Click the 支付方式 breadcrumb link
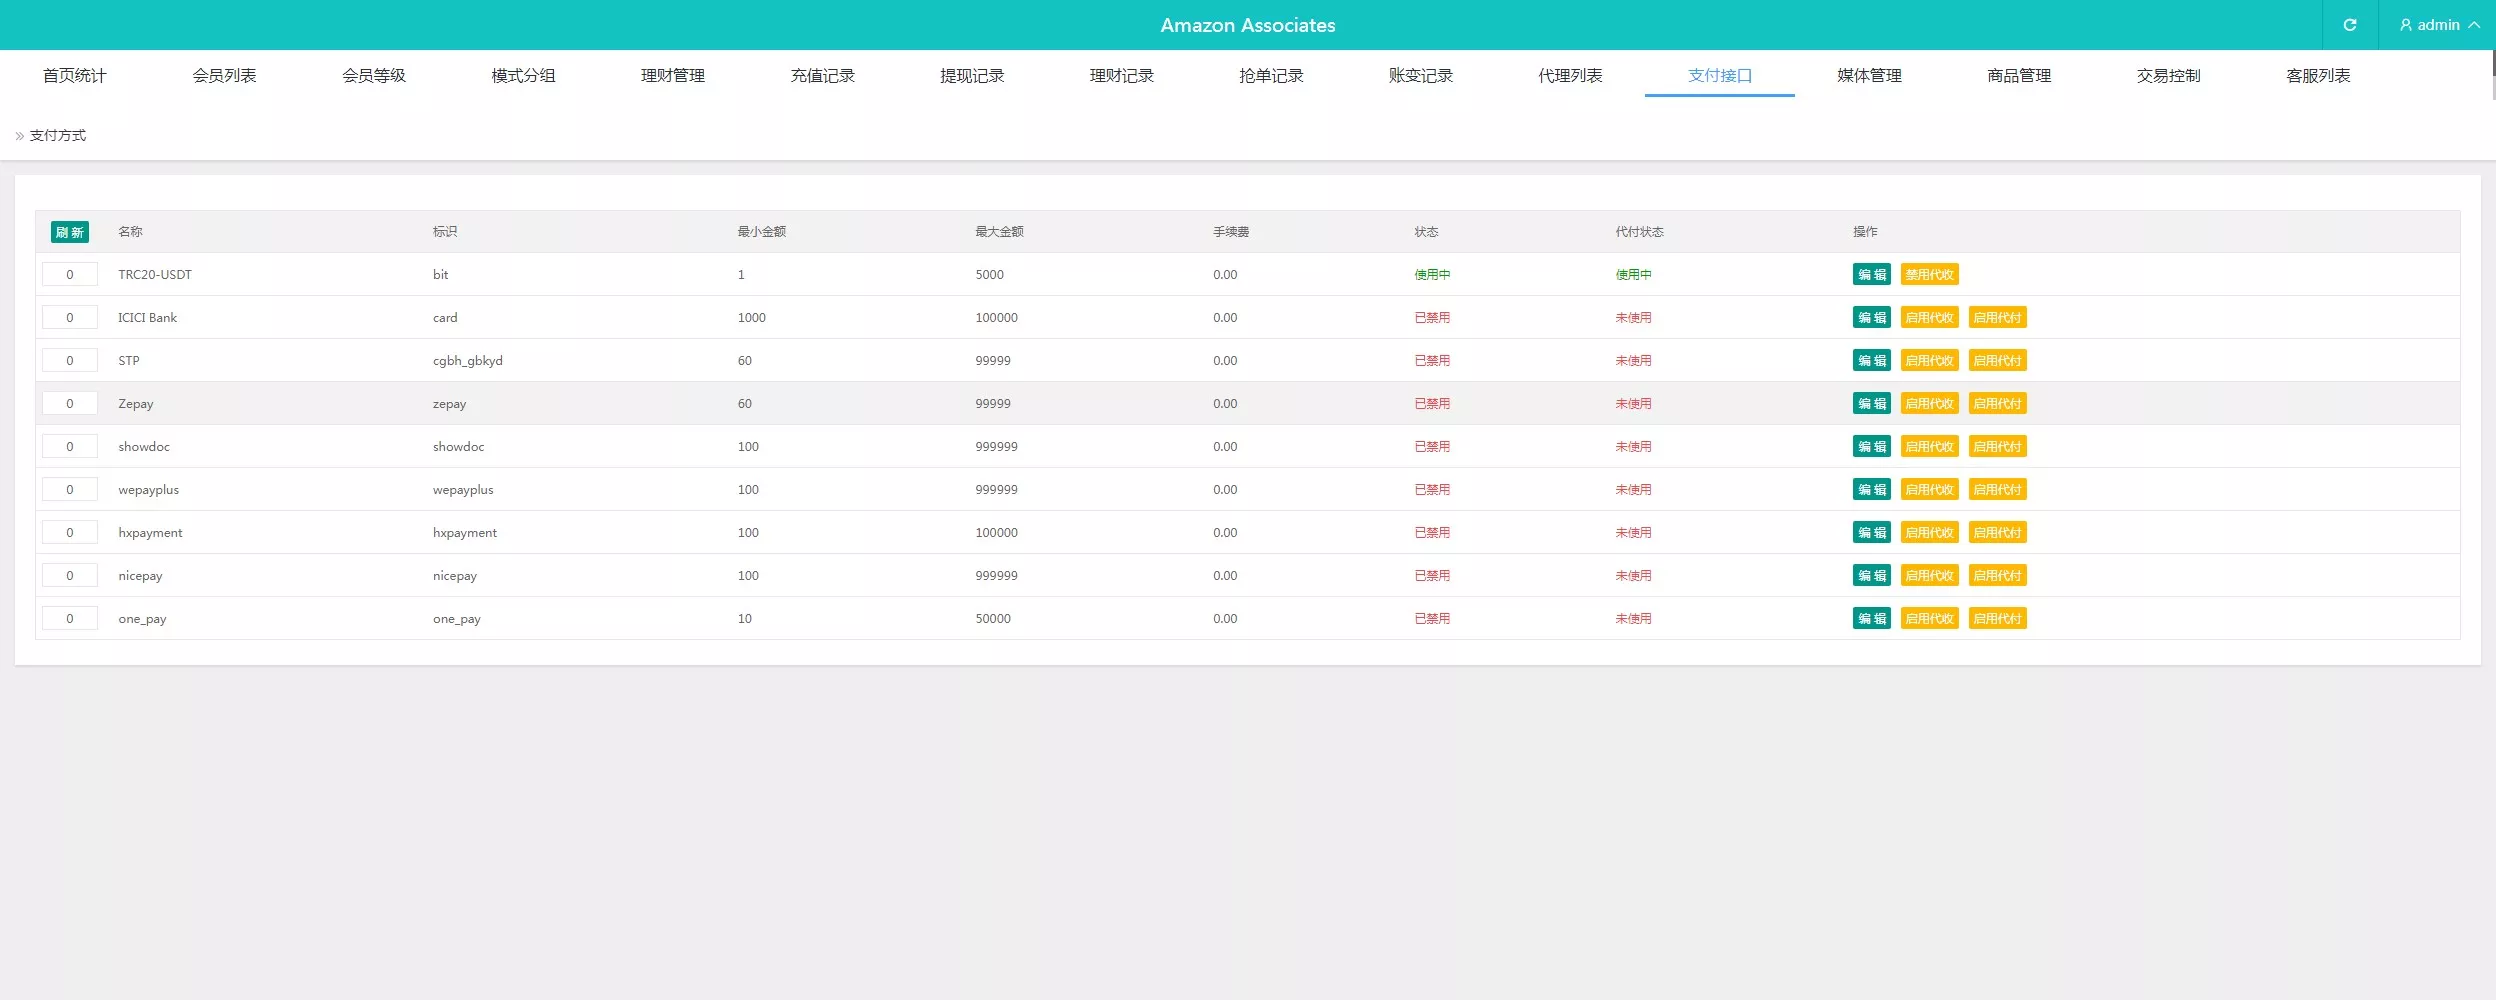Viewport: 2496px width, 1000px height. tap(58, 136)
